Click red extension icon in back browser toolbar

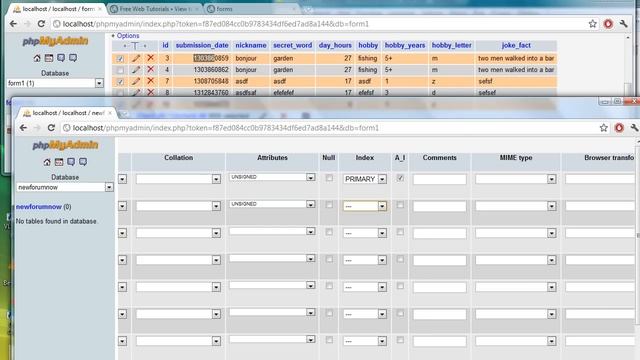point(608,24)
